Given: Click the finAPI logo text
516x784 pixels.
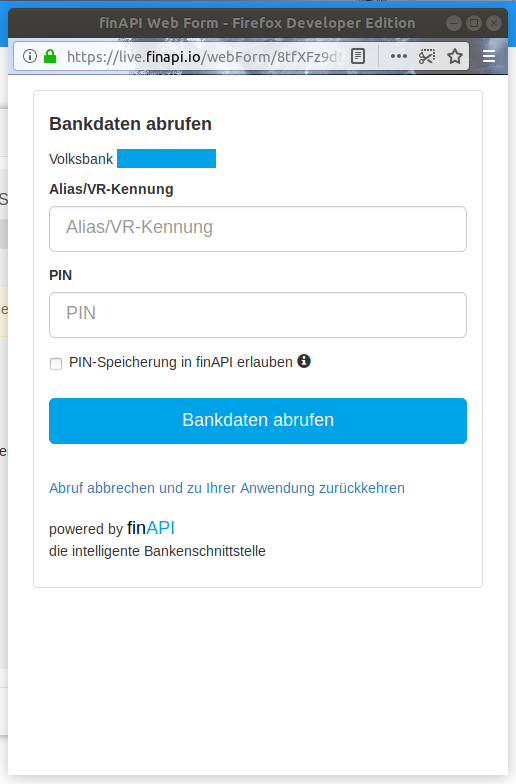Looking at the screenshot, I should coord(151,528).
